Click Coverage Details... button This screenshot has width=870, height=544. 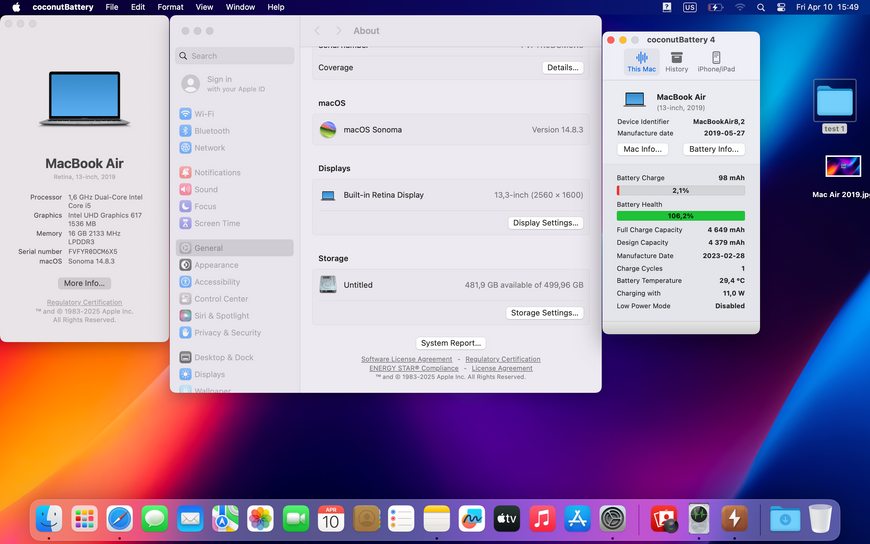[563, 68]
